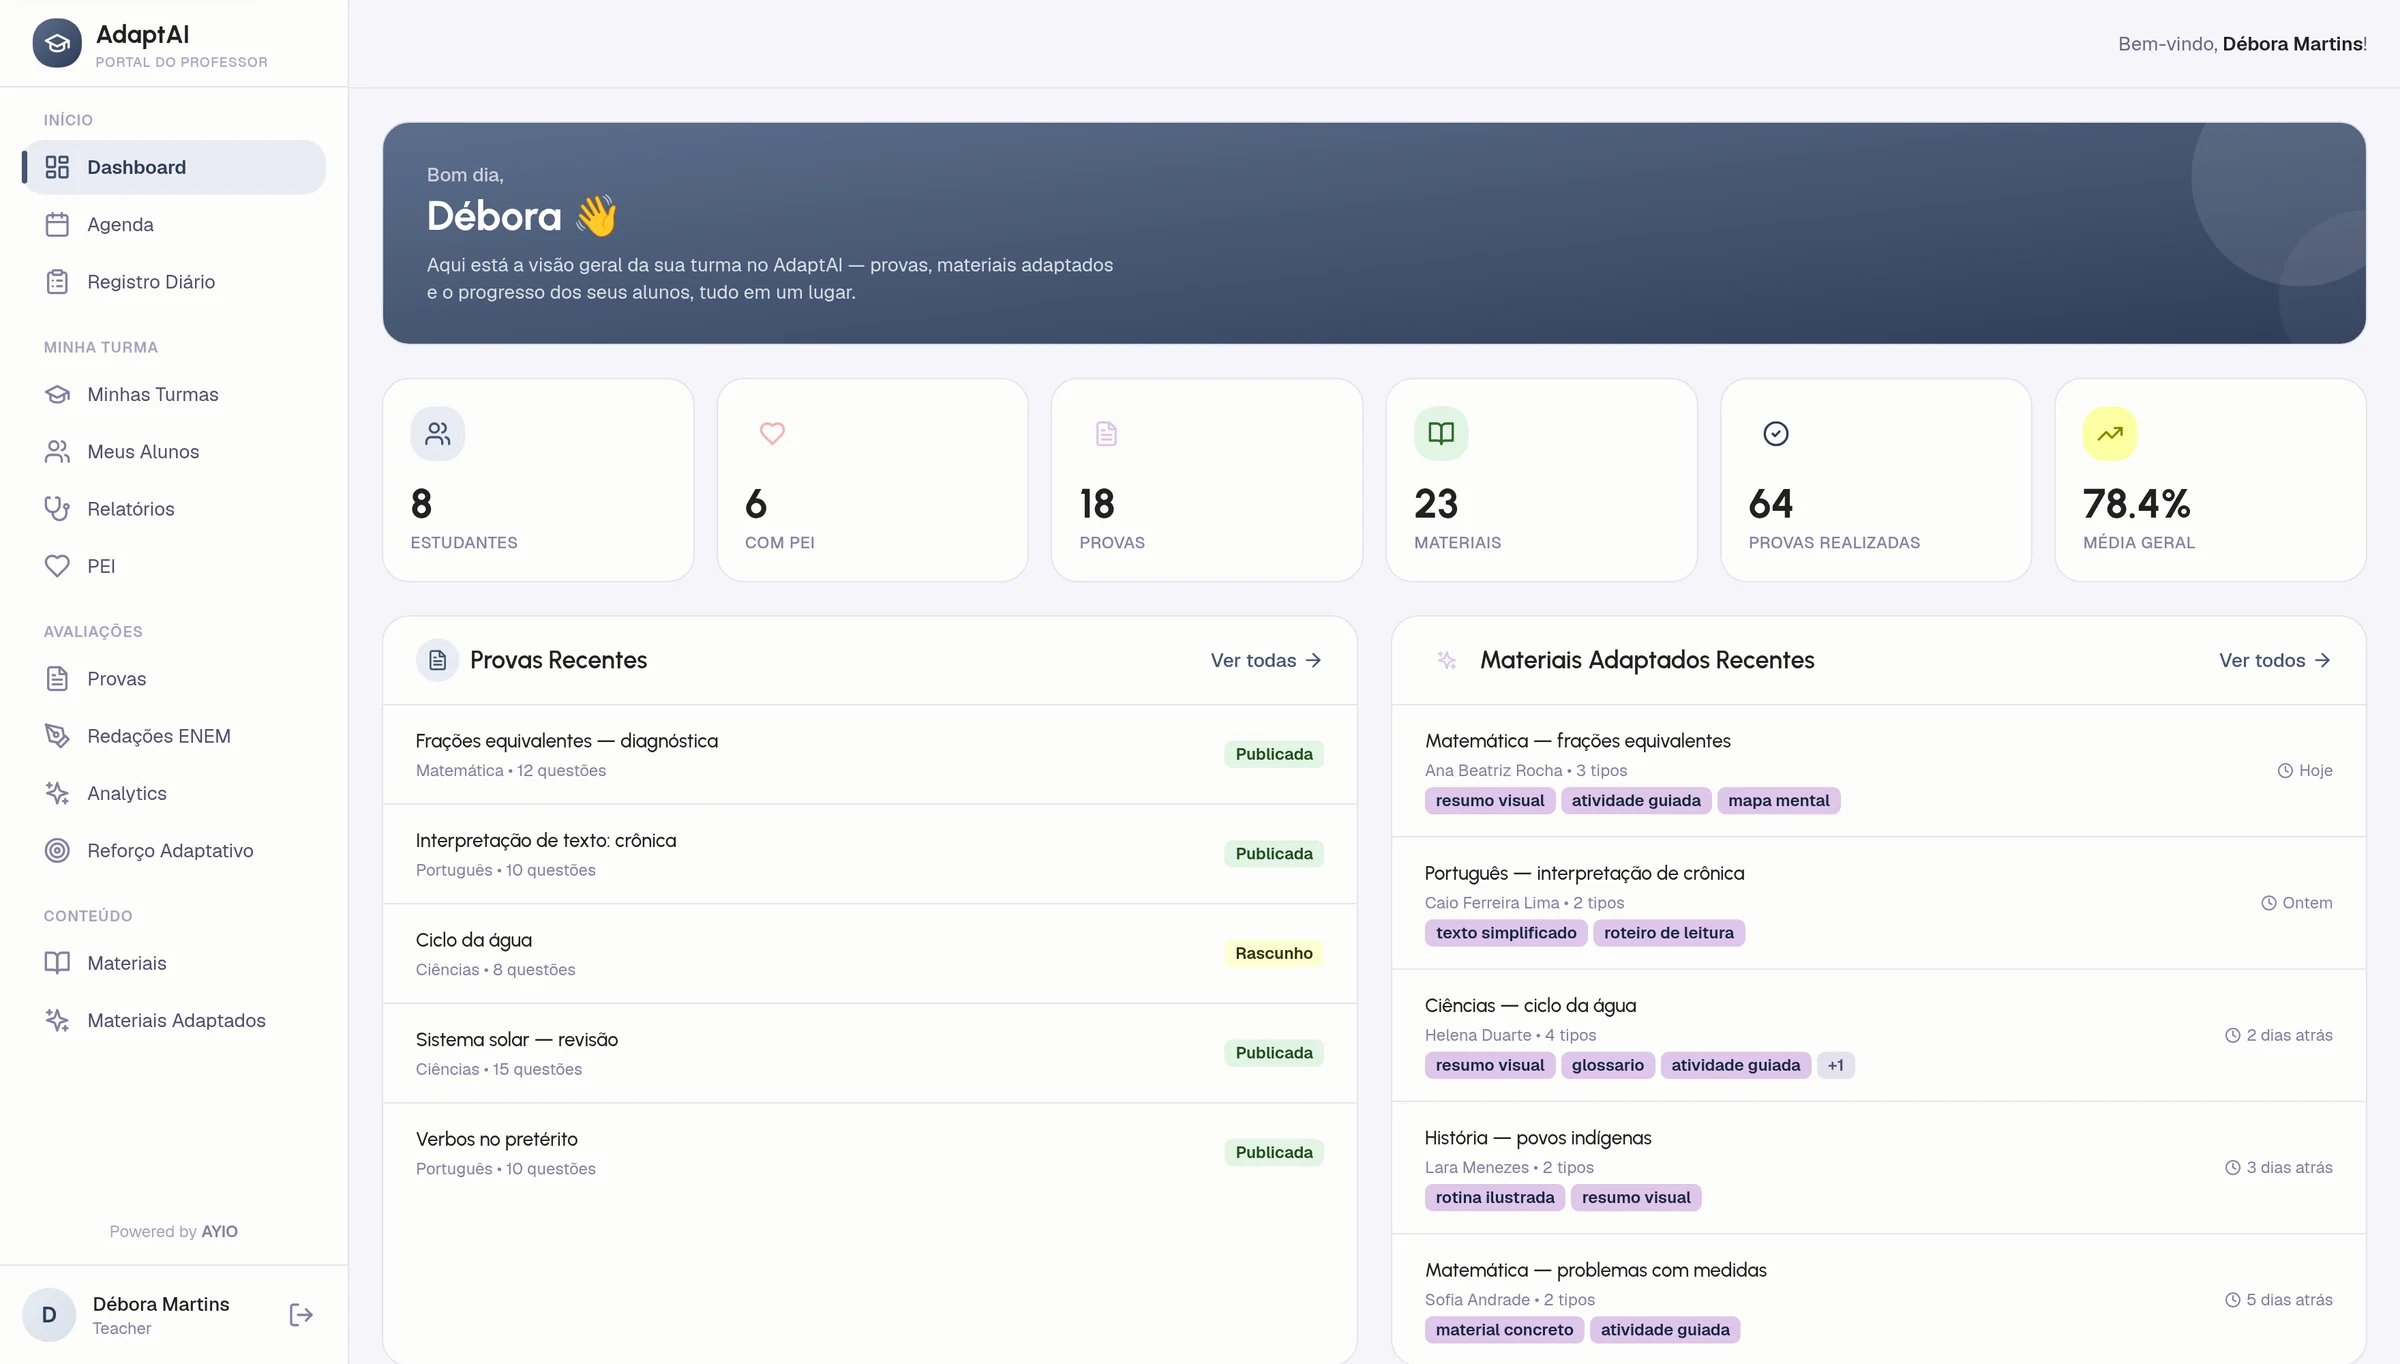Open the Dashboard sidebar item
This screenshot has width=2400, height=1364.
[x=174, y=167]
